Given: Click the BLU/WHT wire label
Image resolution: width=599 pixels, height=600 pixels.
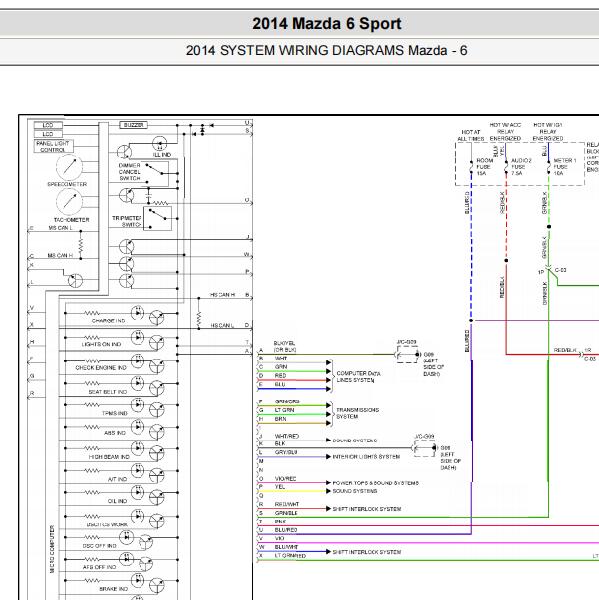Looking at the screenshot, I should (x=286, y=547).
